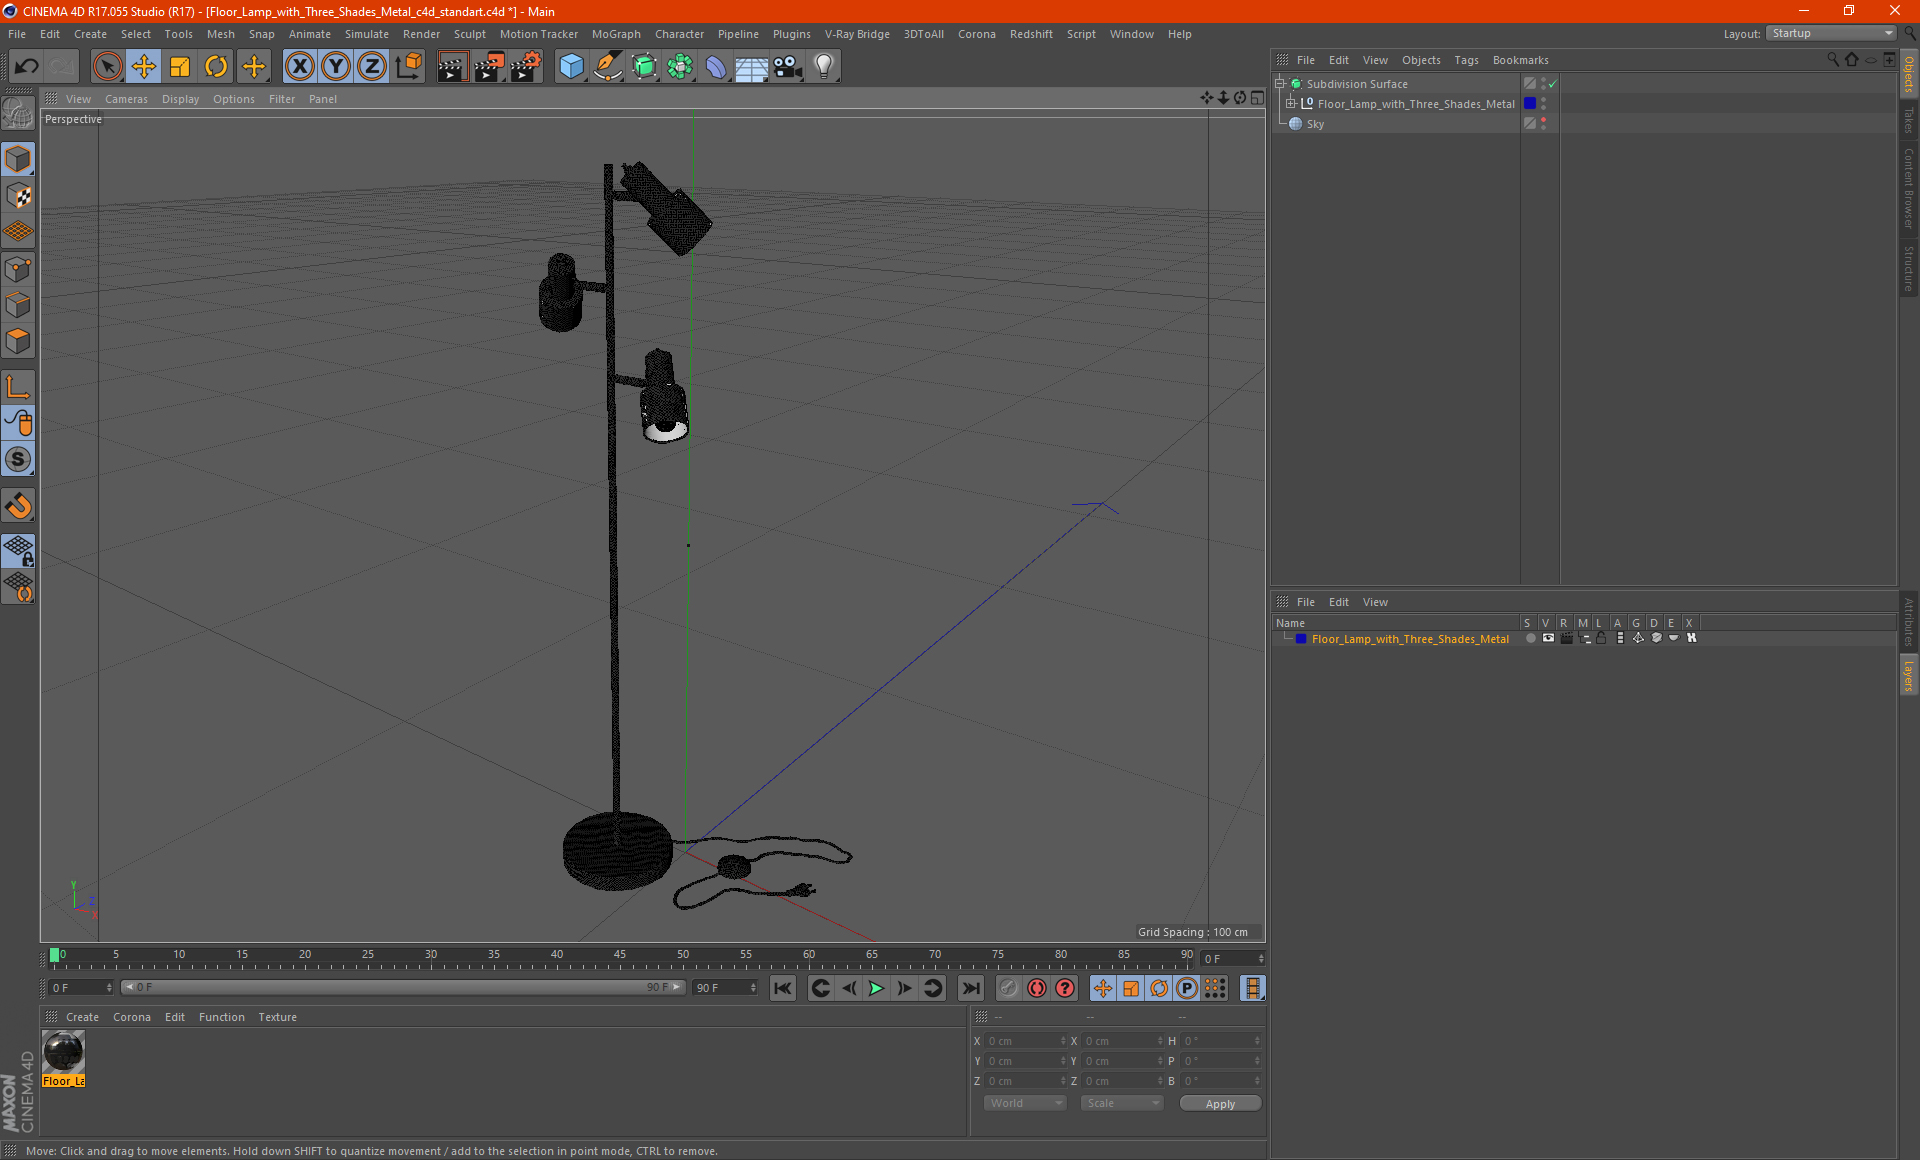Step the end frame 90 F spinner
This screenshot has height=1160, width=1920.
753,988
